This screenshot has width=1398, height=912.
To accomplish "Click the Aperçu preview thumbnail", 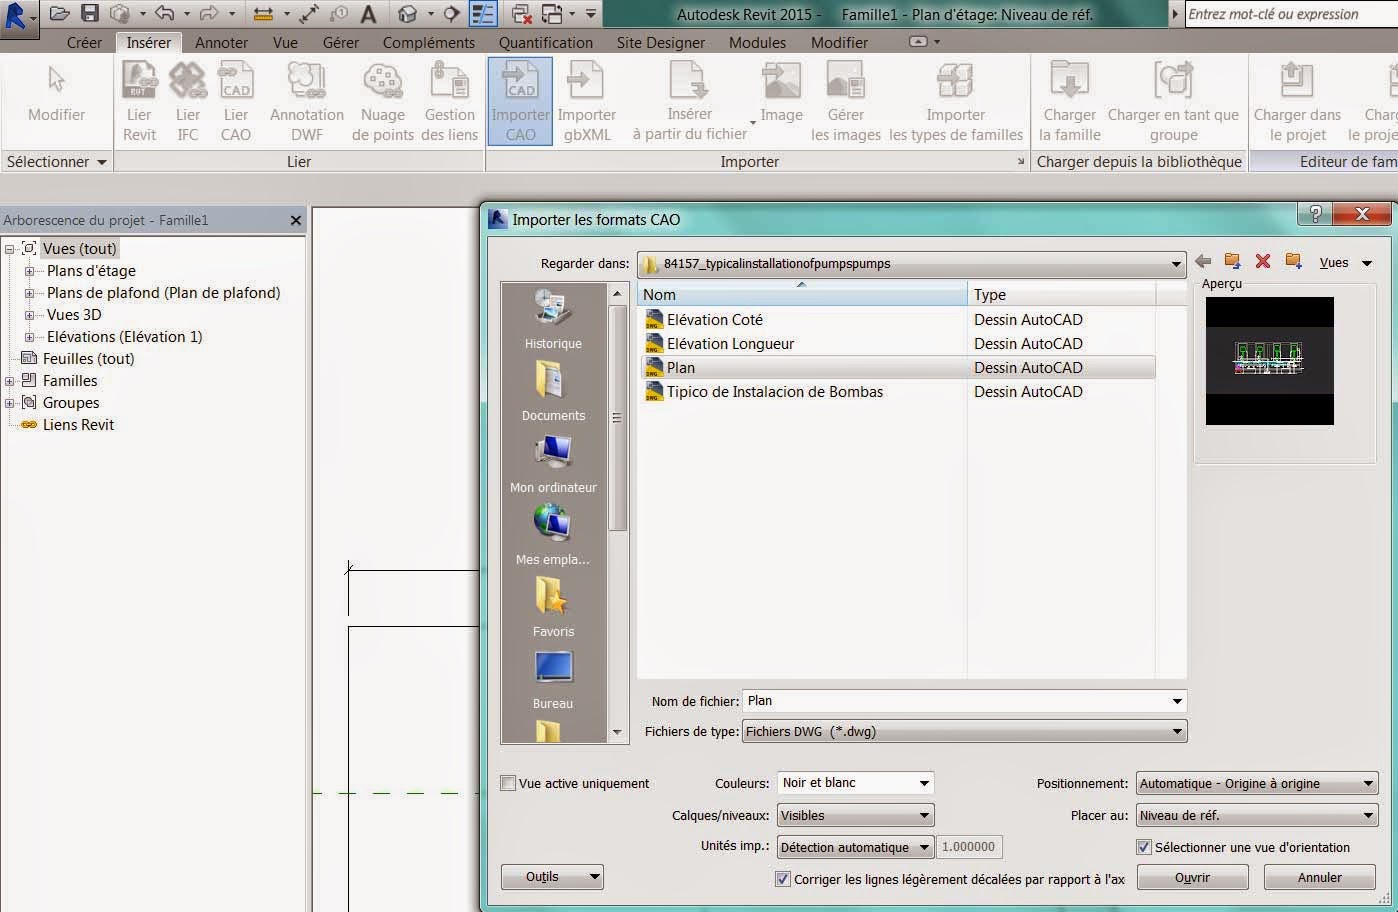I will coord(1269,361).
